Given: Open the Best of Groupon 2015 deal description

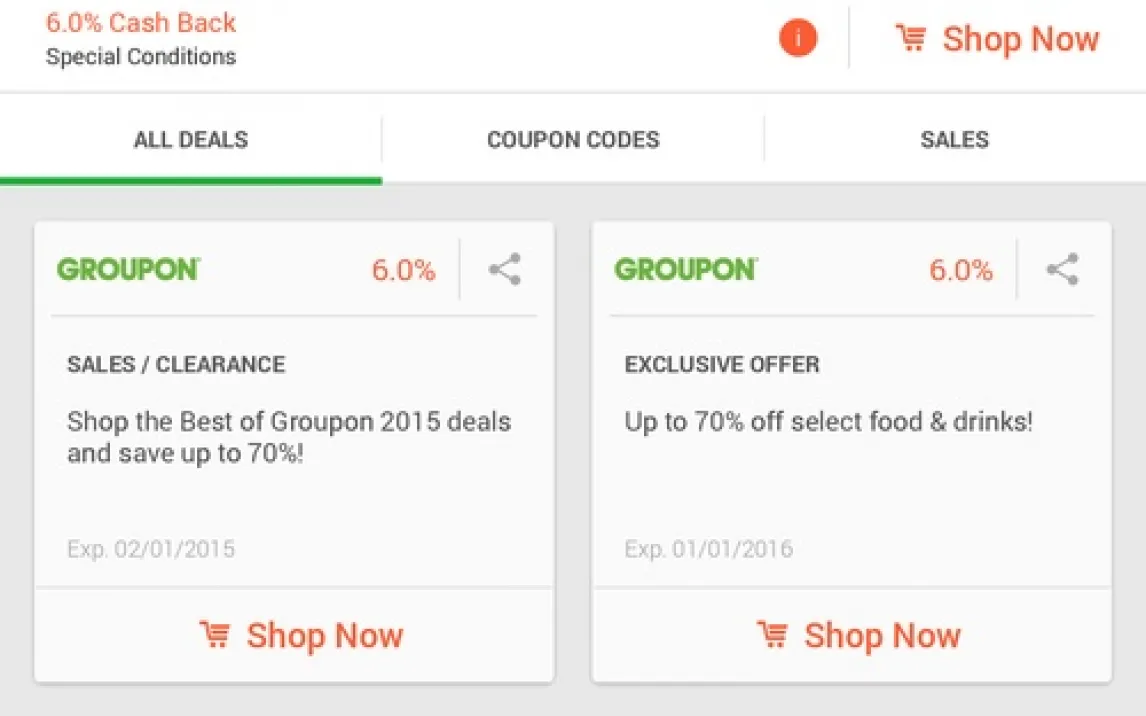Looking at the screenshot, I should point(289,437).
